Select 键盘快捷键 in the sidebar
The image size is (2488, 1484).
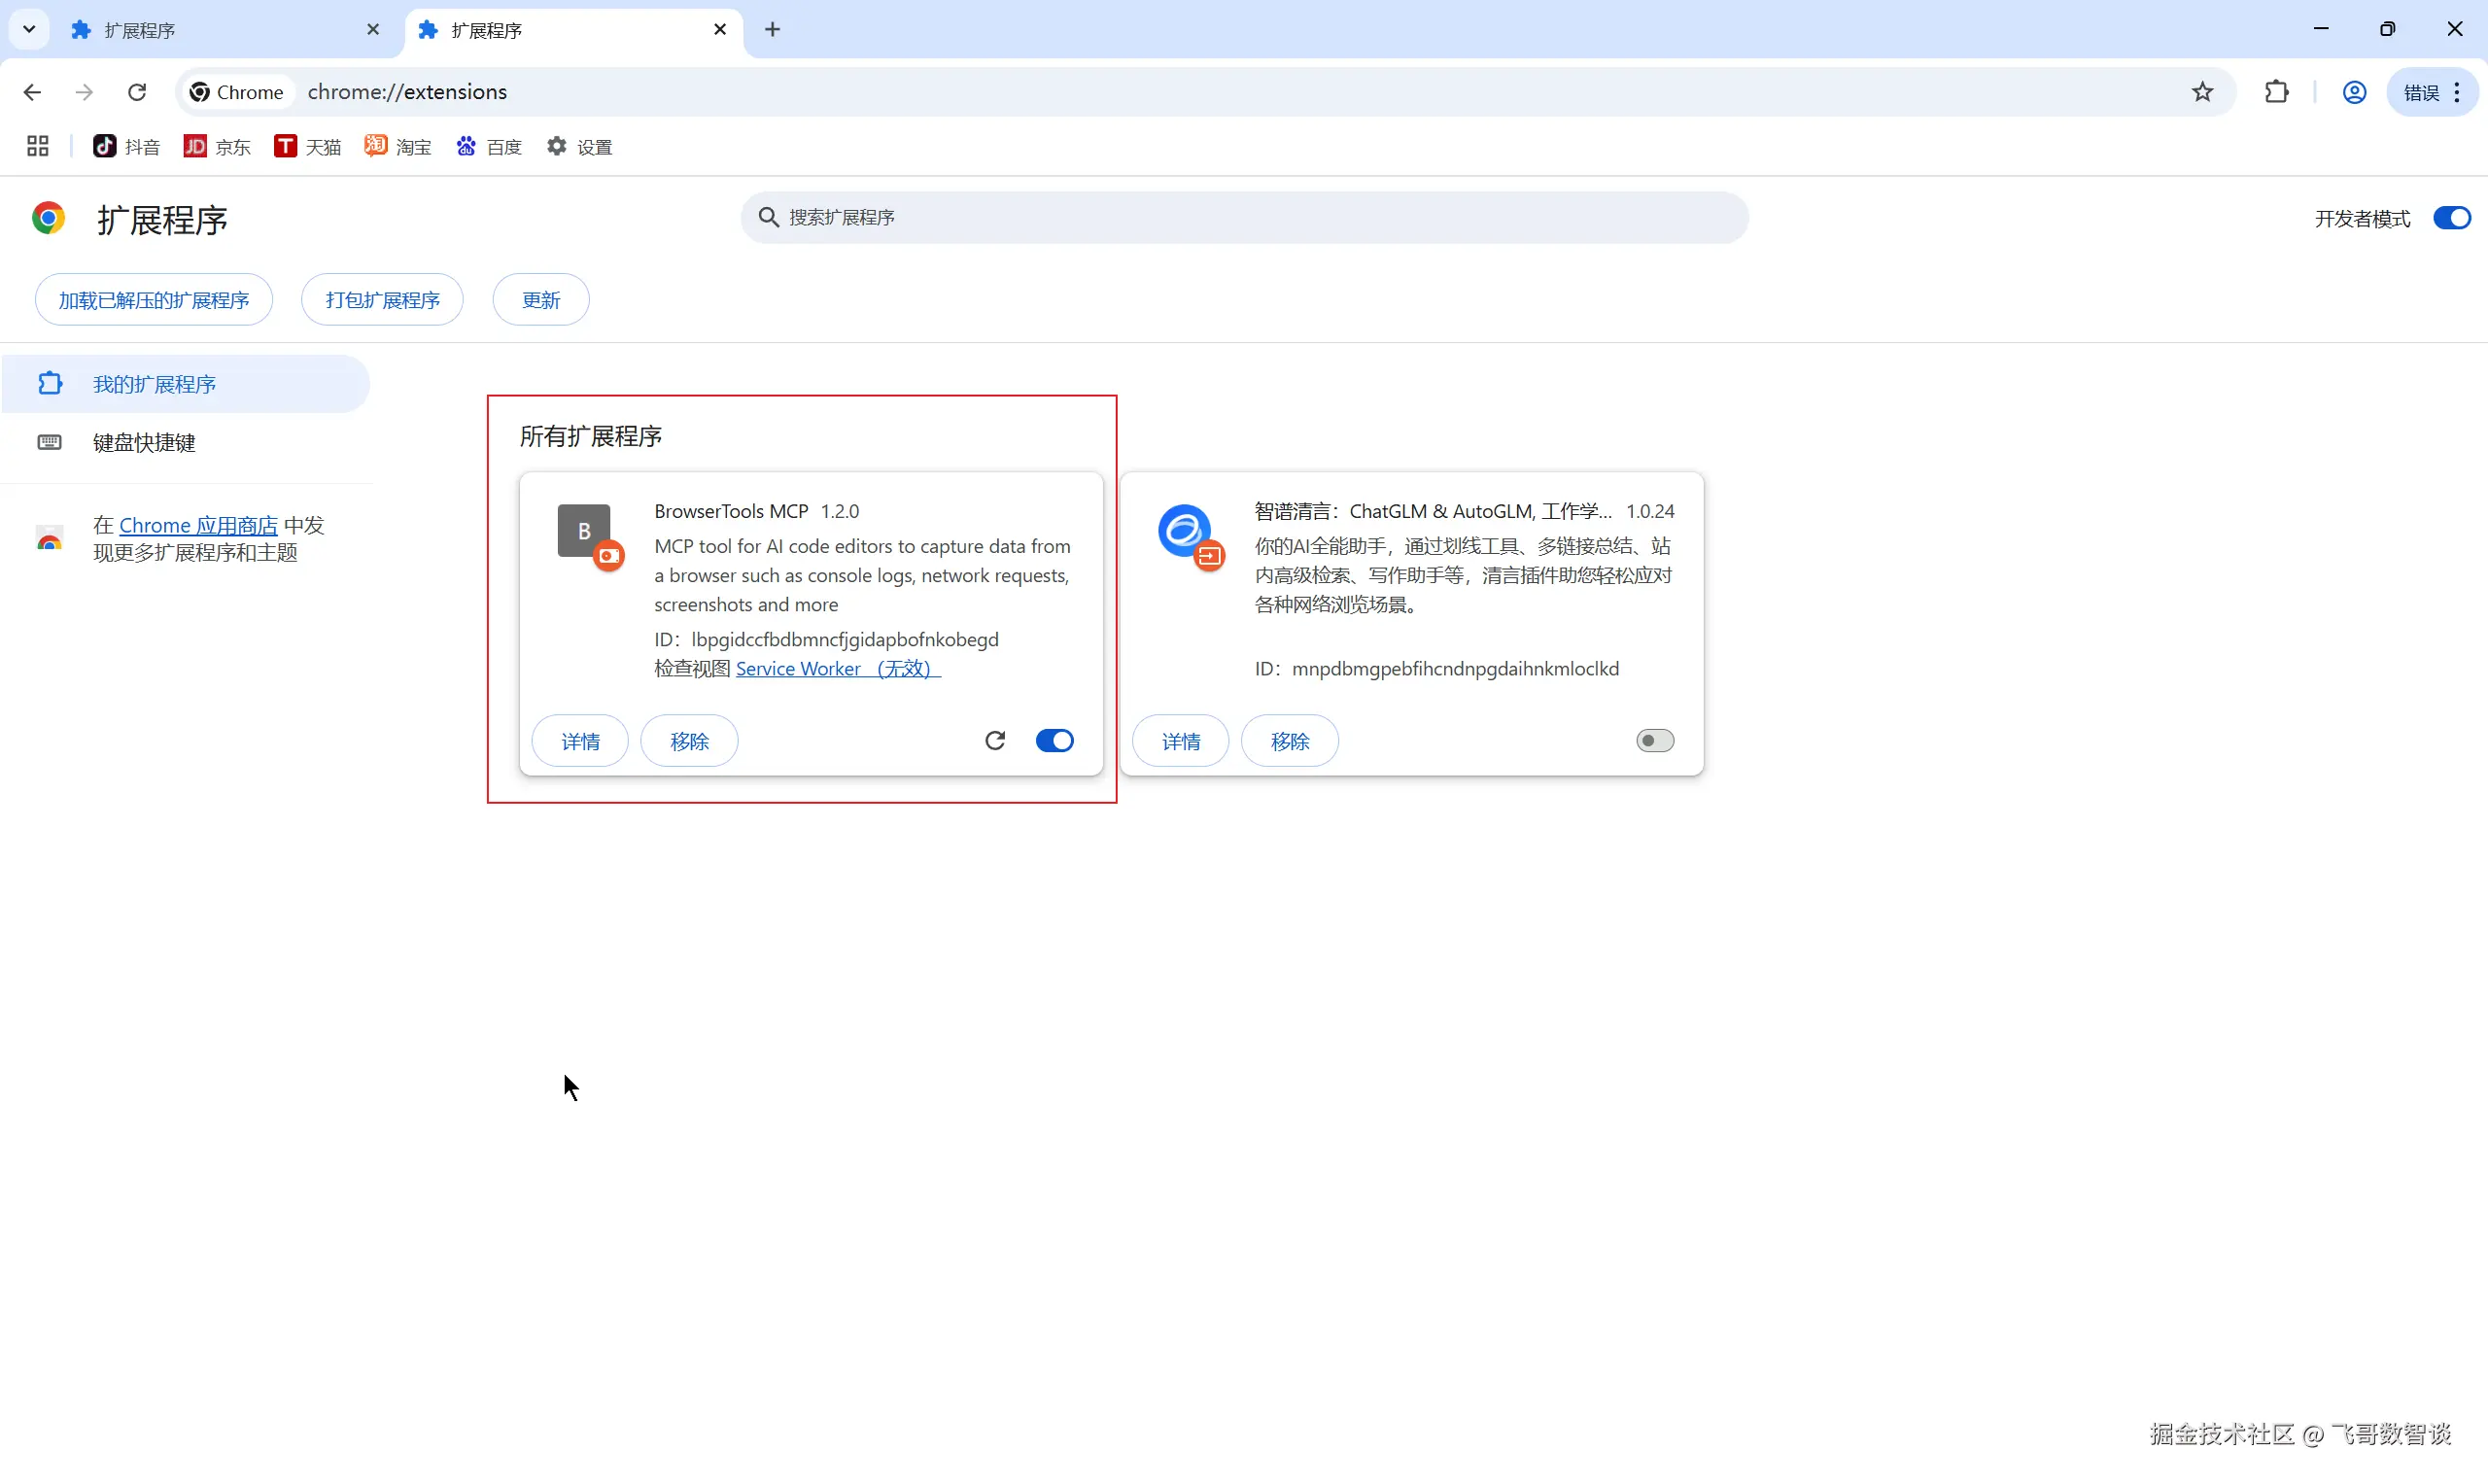pos(144,442)
